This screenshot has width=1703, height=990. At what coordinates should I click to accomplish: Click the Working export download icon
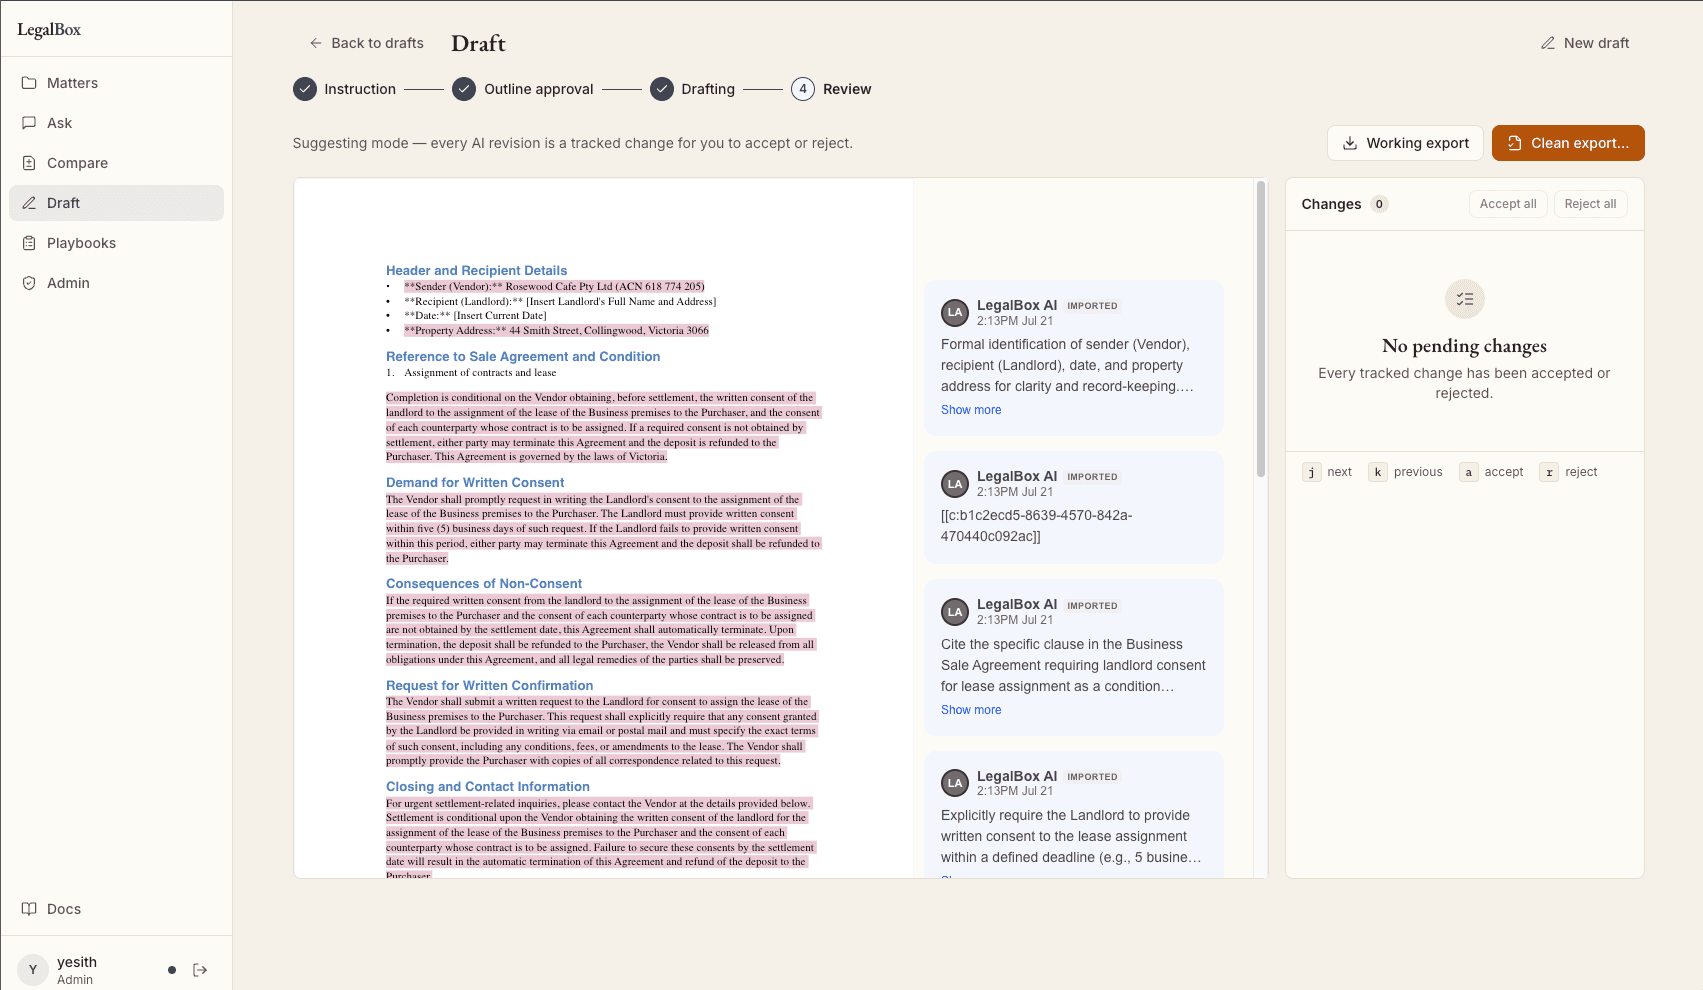pos(1350,143)
